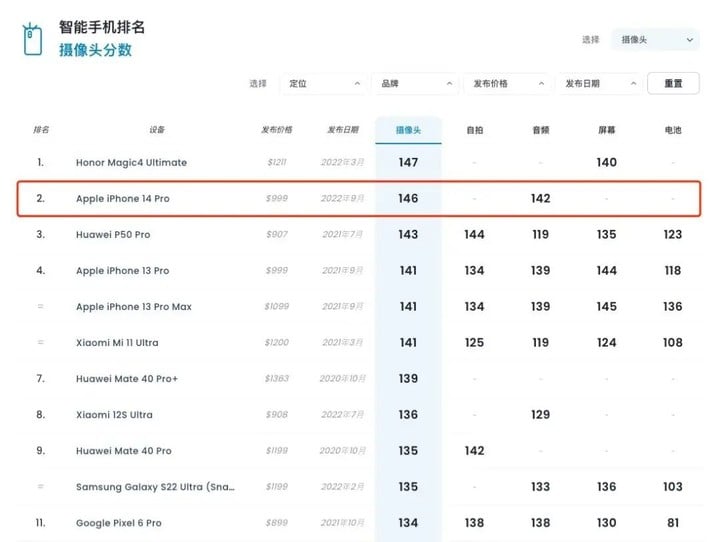
Task: Click the 排名 column header
Action: (x=41, y=130)
